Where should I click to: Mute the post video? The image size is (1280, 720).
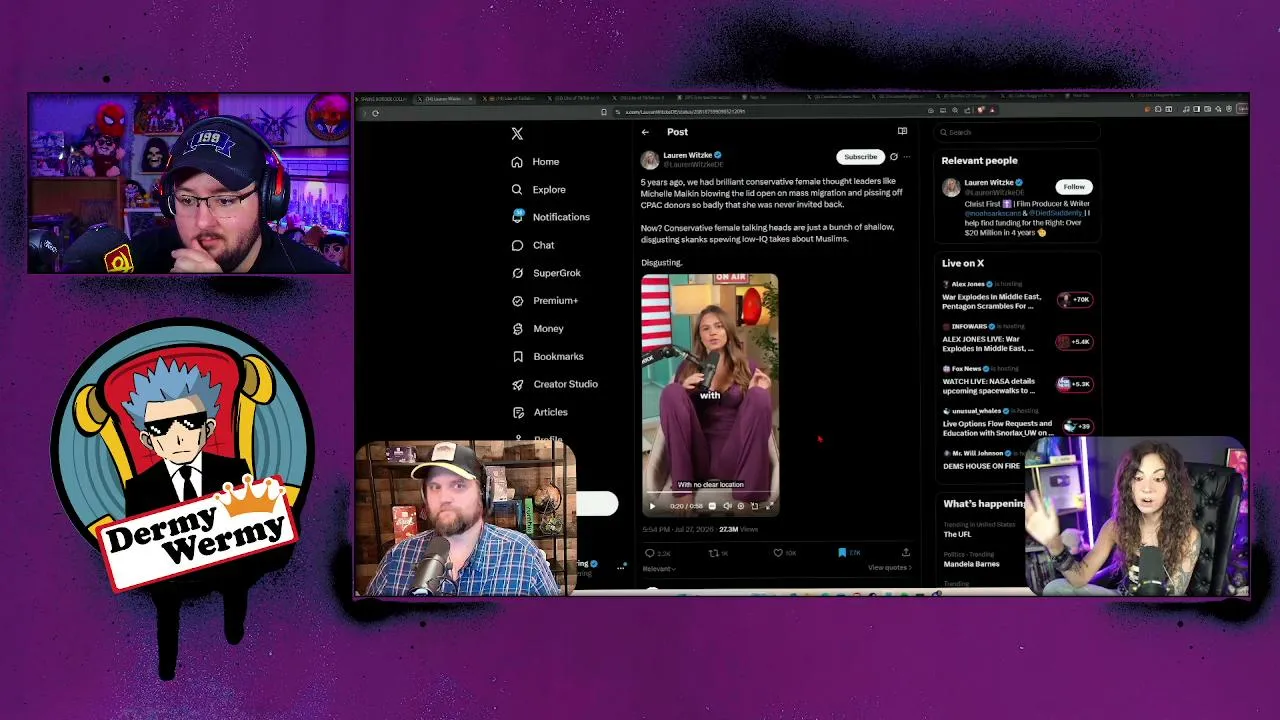click(727, 506)
